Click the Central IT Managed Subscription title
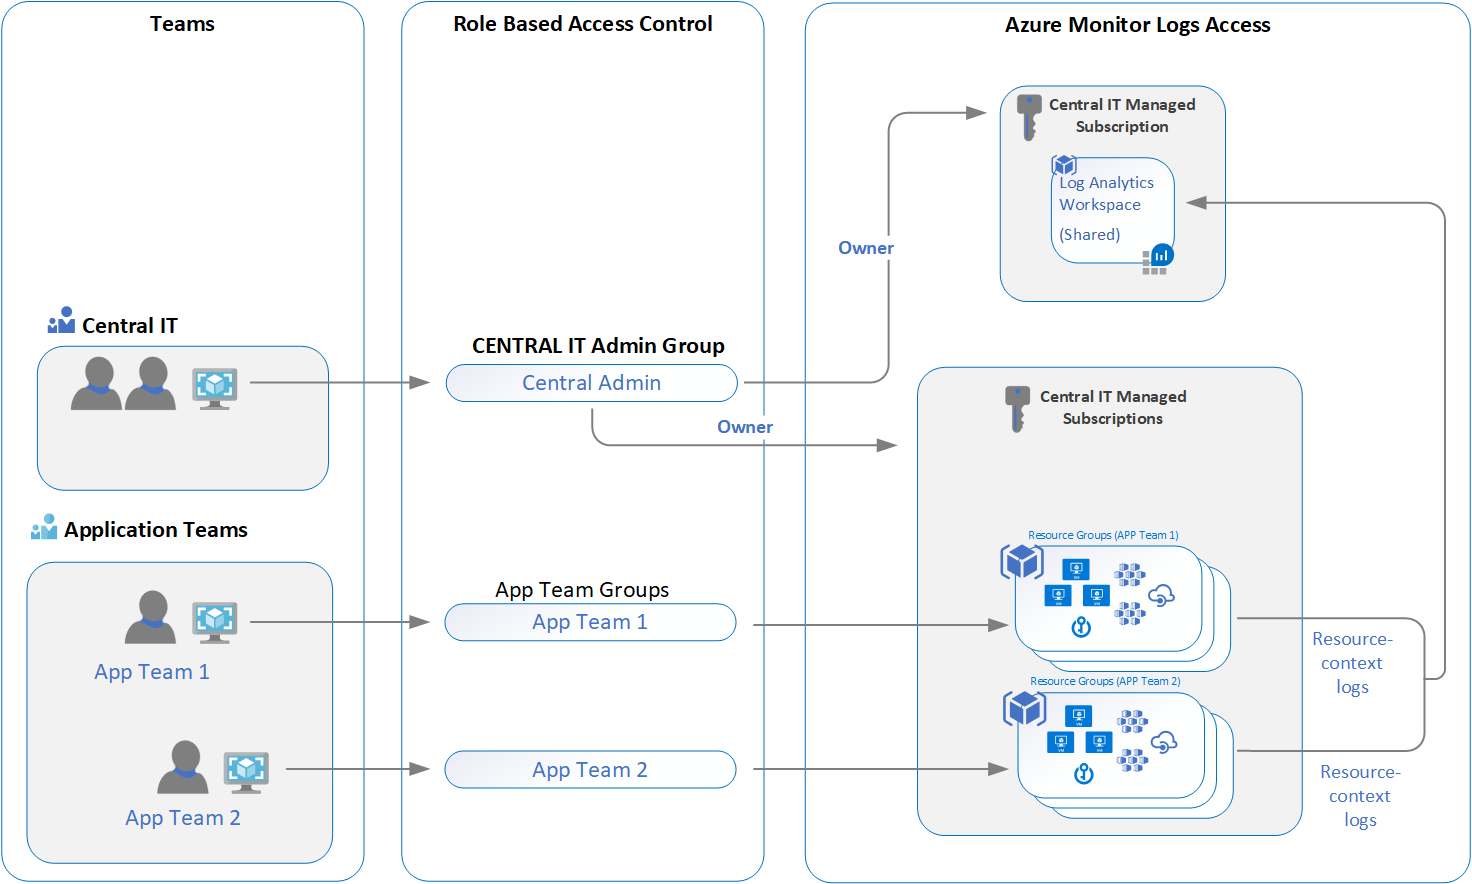Screen dimensions: 1472x884 1122,116
